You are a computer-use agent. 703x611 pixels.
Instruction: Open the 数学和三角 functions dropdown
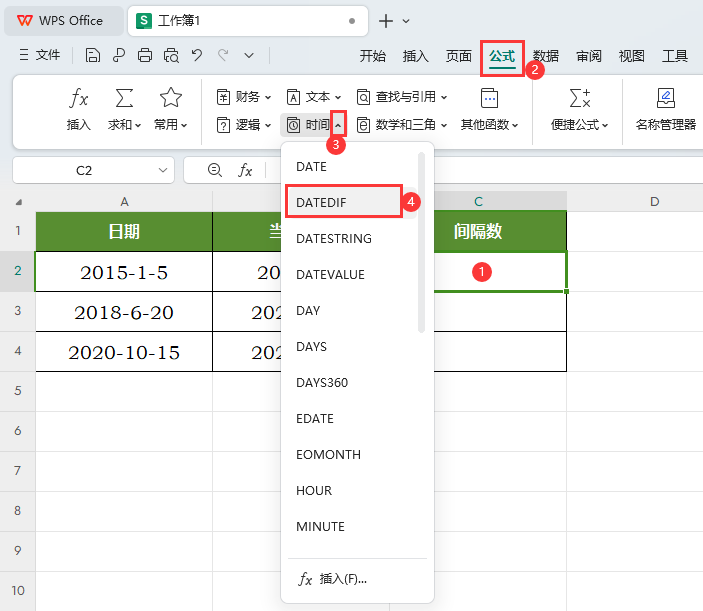402,125
